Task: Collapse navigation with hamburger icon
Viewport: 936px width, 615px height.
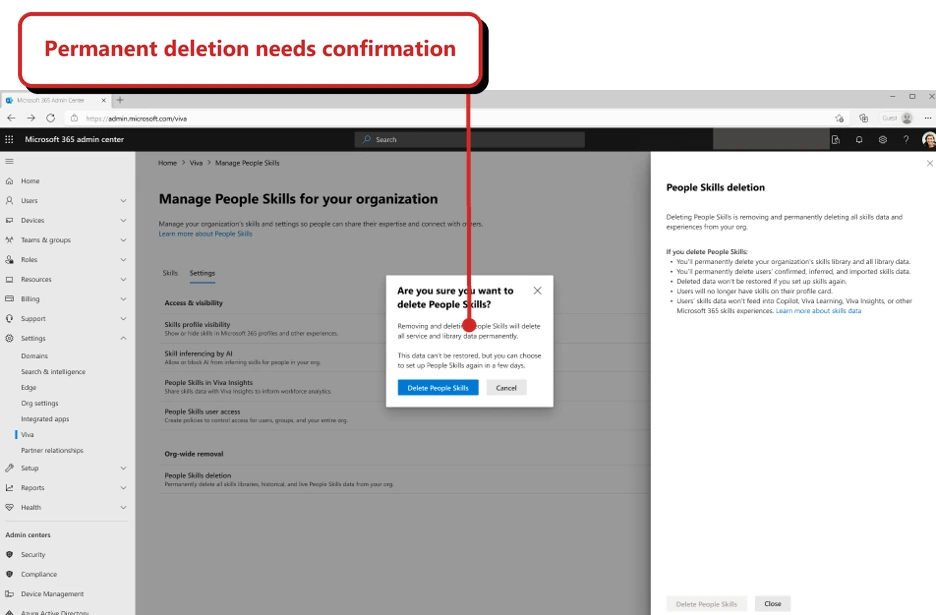Action: [x=9, y=161]
